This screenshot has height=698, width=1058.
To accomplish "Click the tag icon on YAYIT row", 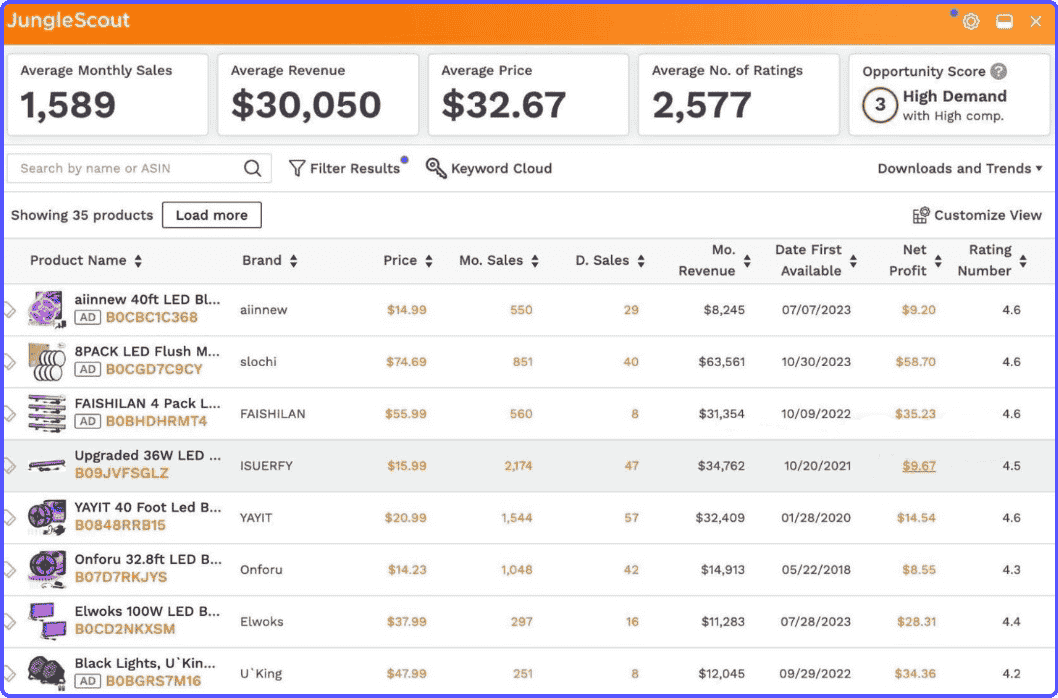I will [x=9, y=518].
